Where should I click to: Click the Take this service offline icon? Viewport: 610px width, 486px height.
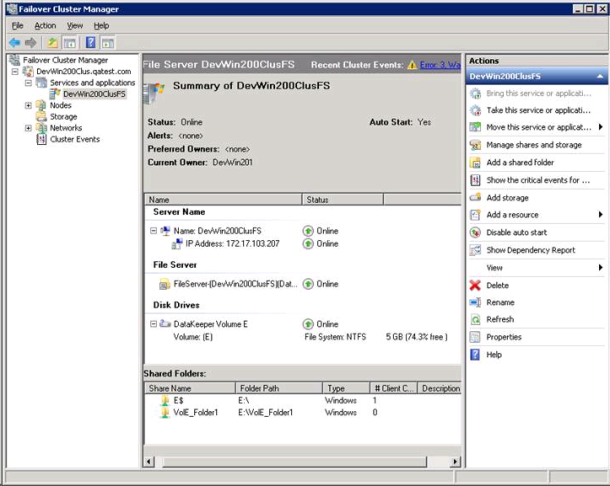point(475,111)
